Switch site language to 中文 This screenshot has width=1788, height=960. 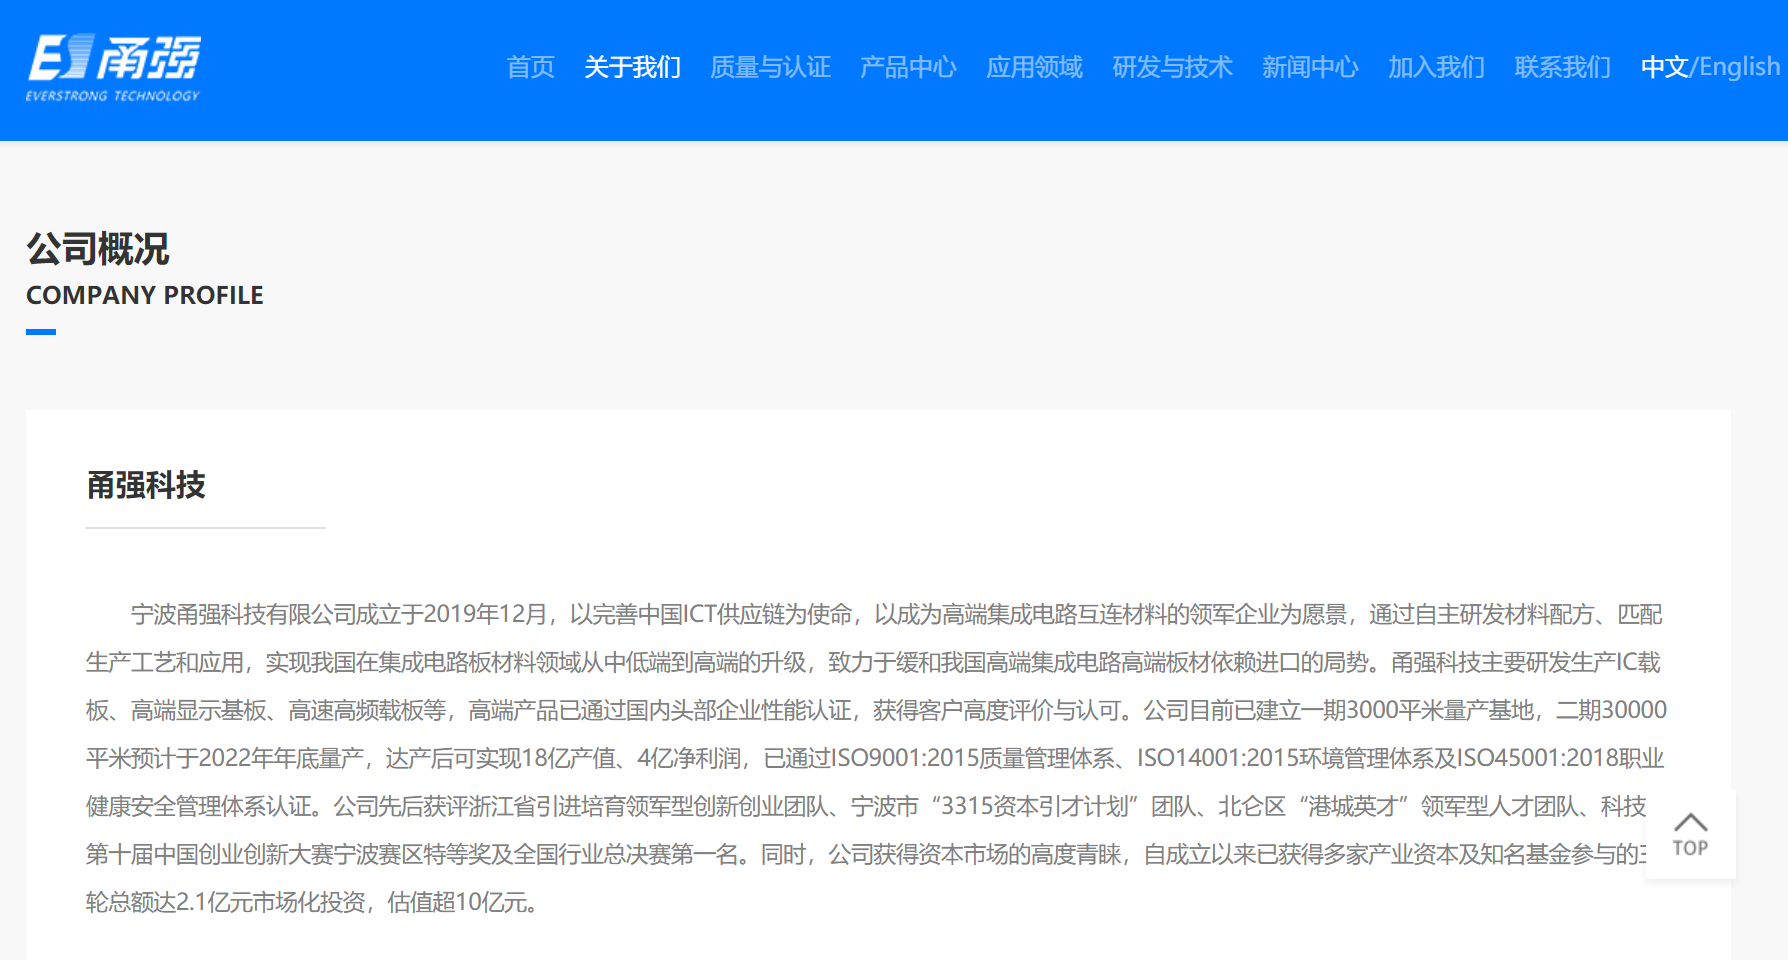click(x=1665, y=67)
